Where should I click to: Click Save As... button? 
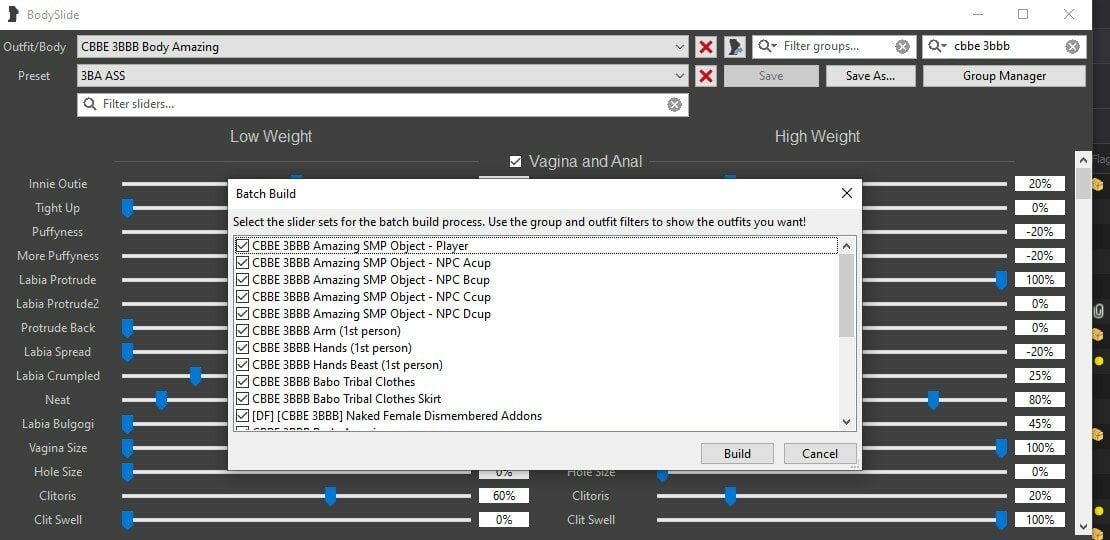(870, 76)
